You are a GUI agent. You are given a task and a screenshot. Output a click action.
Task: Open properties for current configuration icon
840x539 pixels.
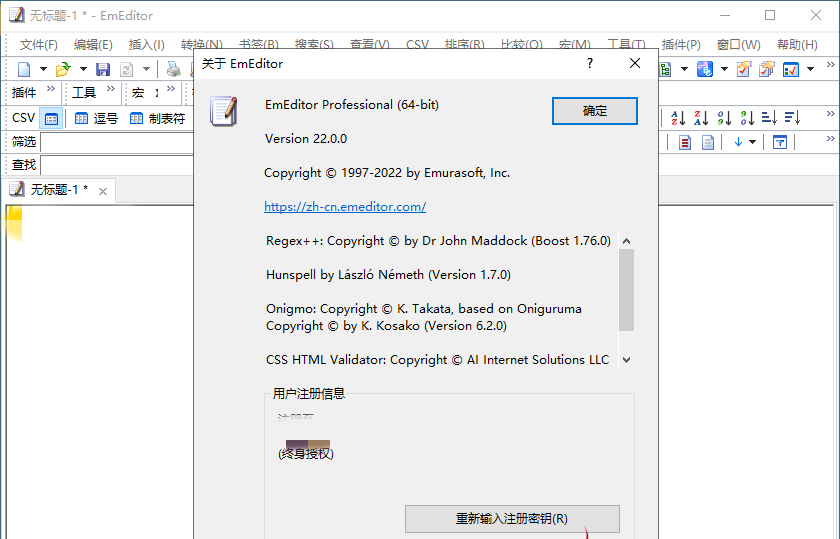click(x=744, y=69)
